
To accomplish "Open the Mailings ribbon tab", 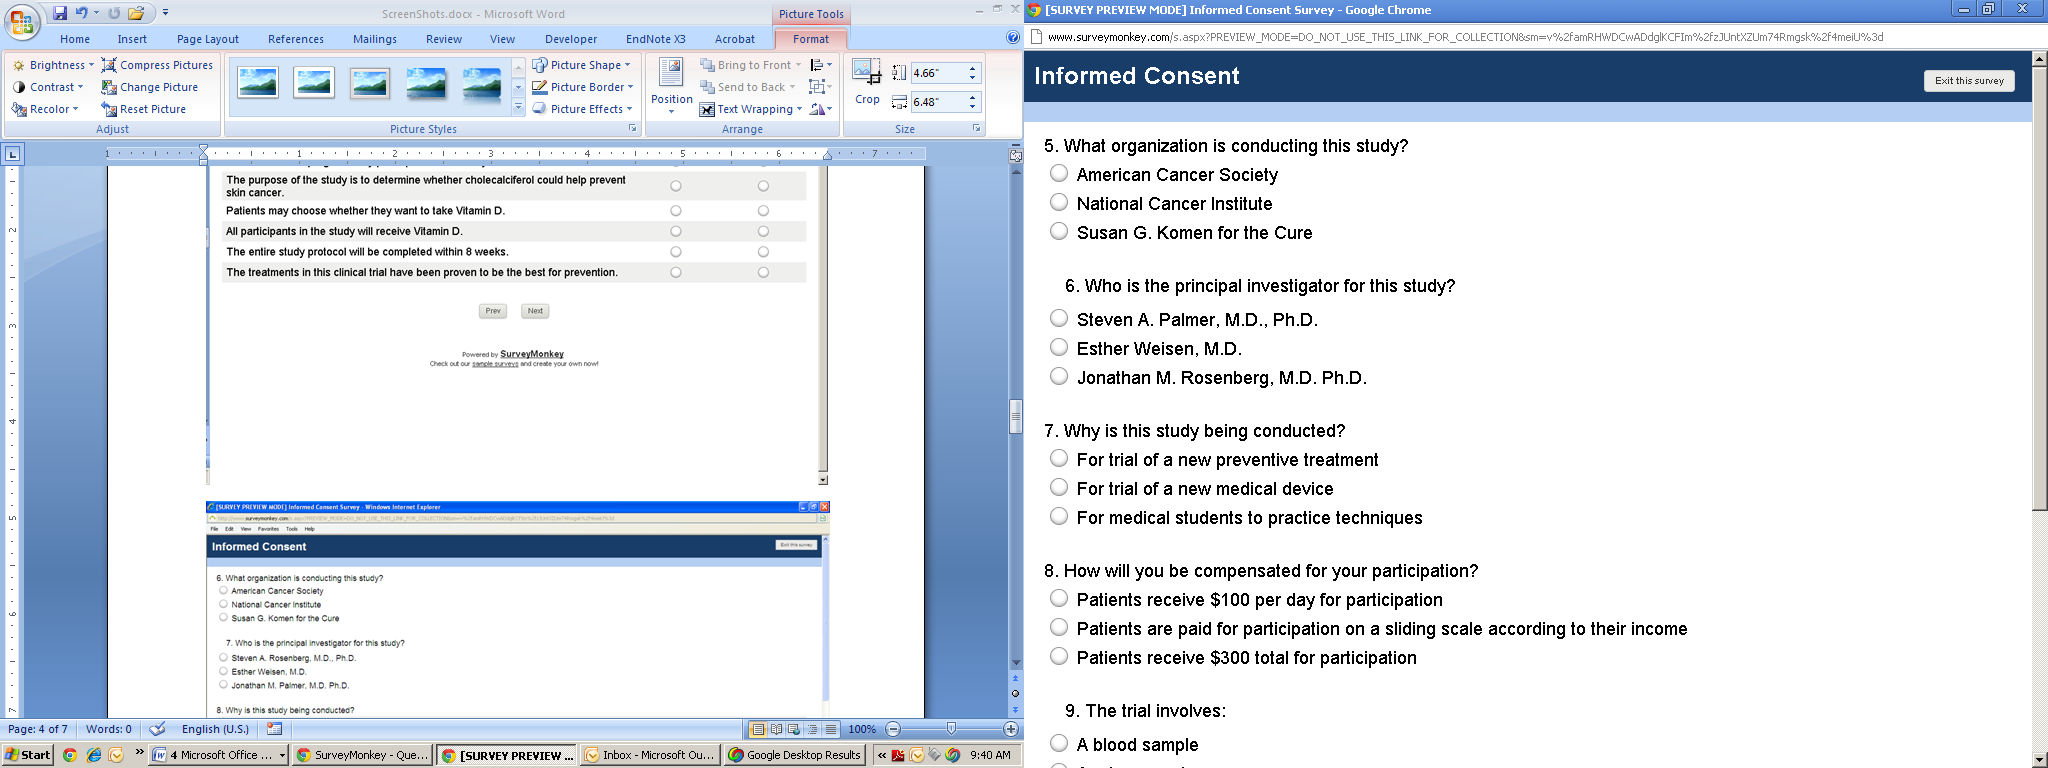I will 375,39.
